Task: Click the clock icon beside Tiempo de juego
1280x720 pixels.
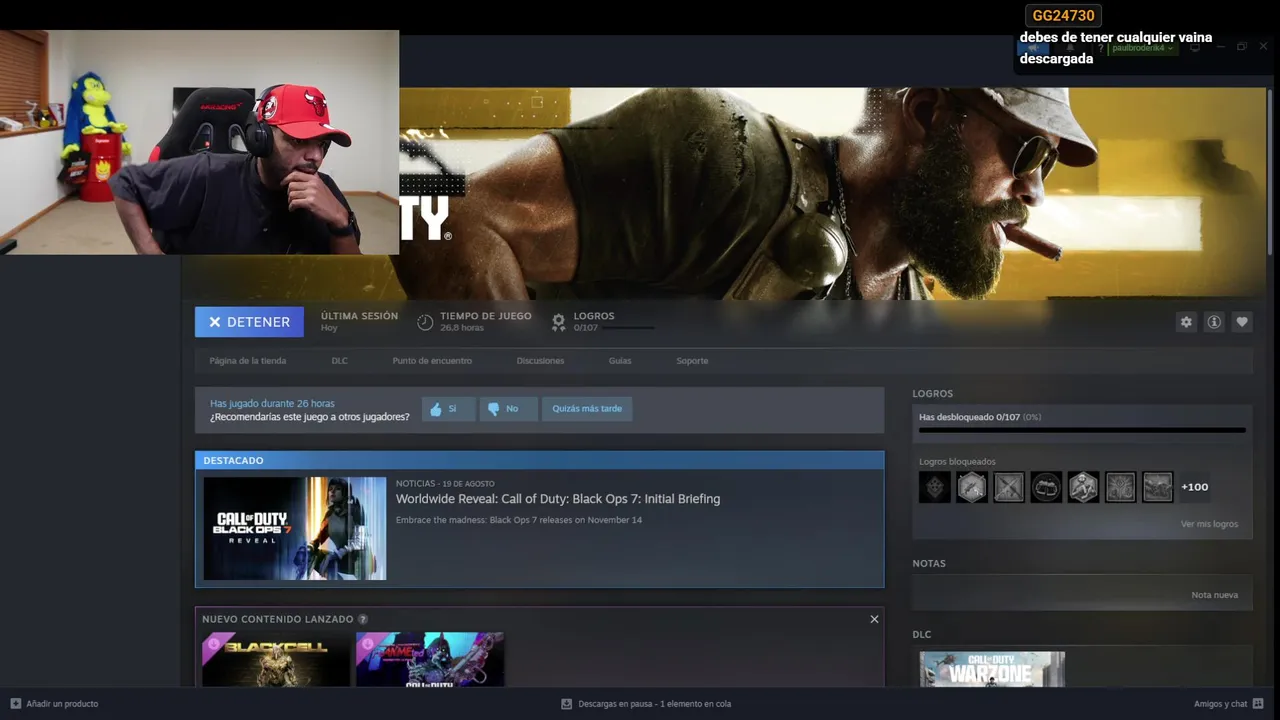Action: [x=425, y=322]
